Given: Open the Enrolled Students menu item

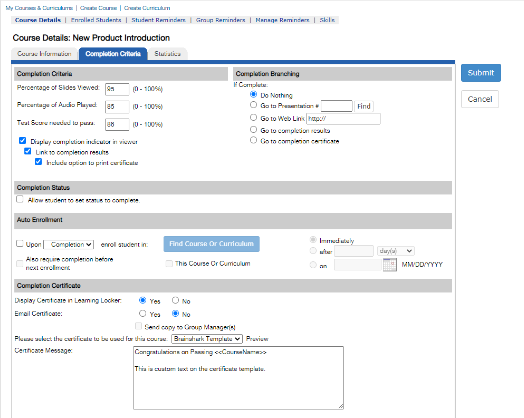Looking at the screenshot, I should [x=96, y=20].
